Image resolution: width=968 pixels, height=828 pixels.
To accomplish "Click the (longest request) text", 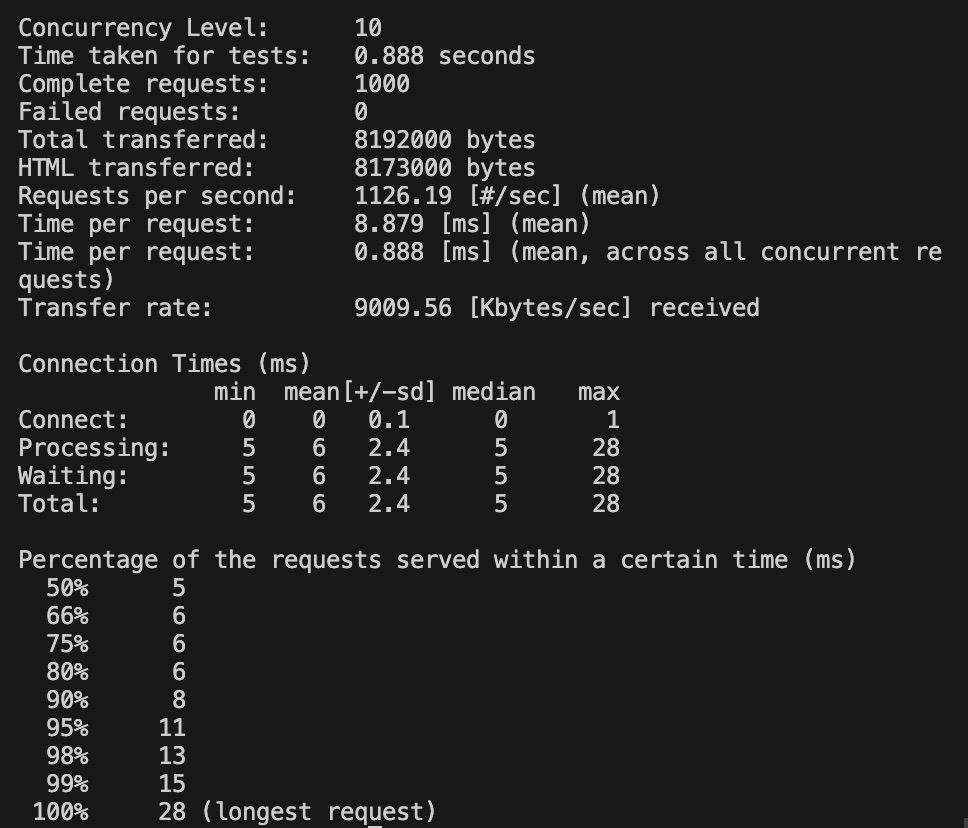I will (x=319, y=812).
